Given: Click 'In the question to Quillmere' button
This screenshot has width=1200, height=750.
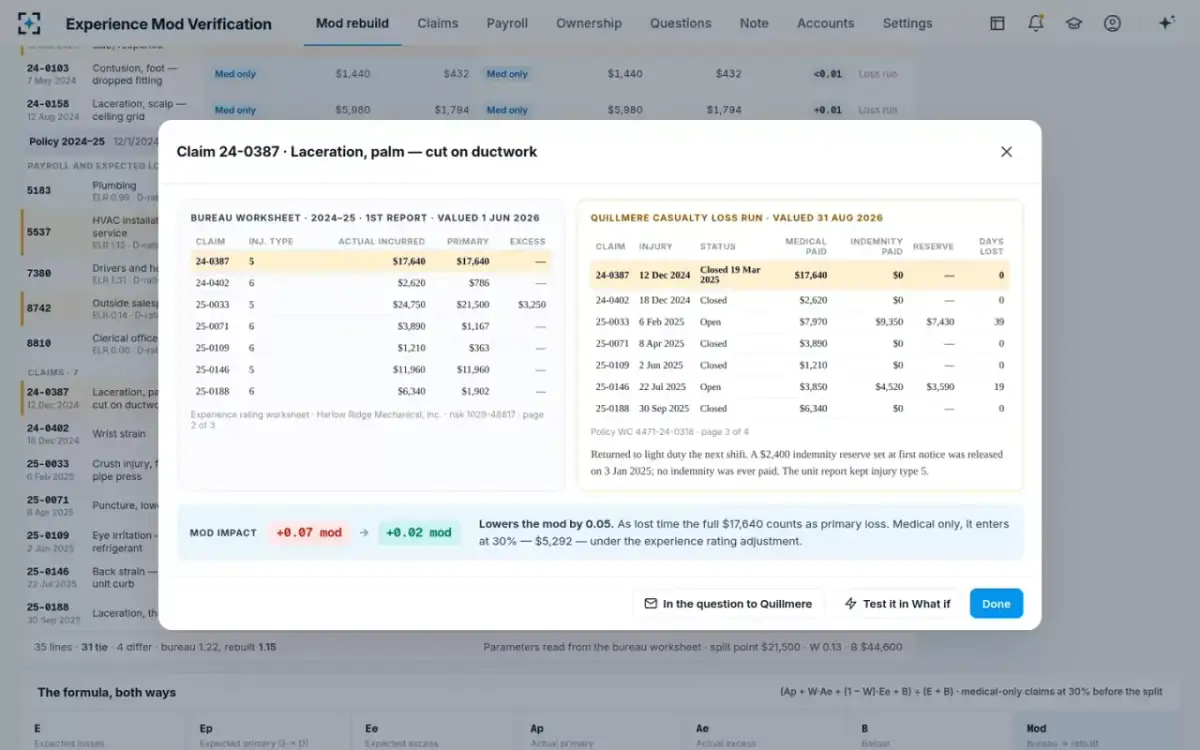Looking at the screenshot, I should click(728, 604).
